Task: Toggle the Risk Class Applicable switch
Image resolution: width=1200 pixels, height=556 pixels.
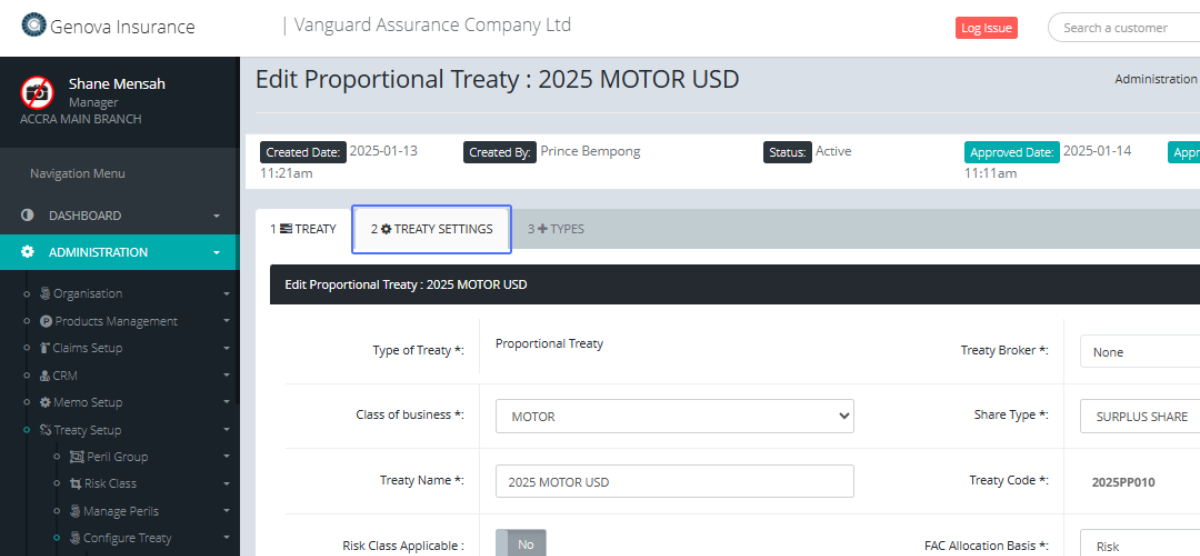Action: 521,545
